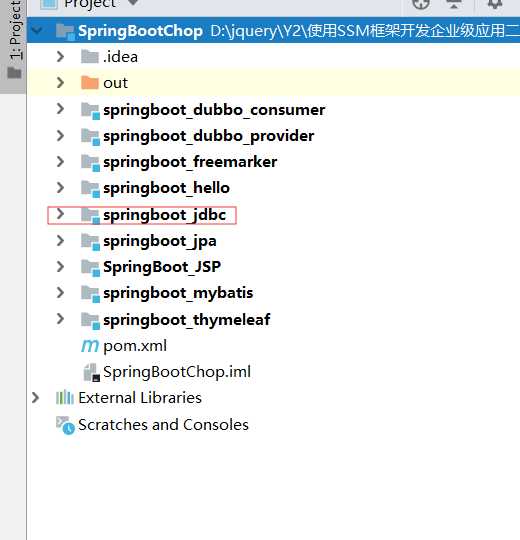Expand springboot_jdbc module arrow
520x540 pixels.
(x=61, y=214)
